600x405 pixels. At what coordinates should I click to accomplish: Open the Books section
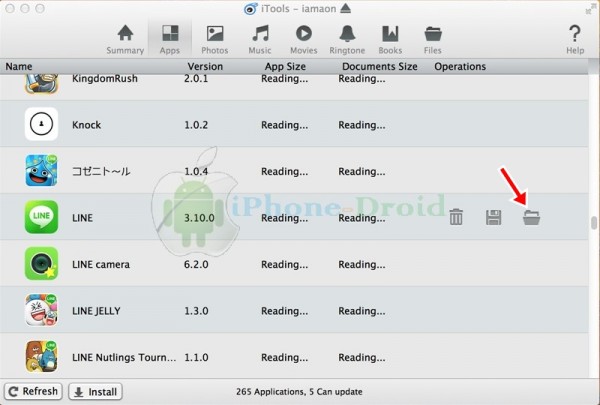tap(390, 39)
